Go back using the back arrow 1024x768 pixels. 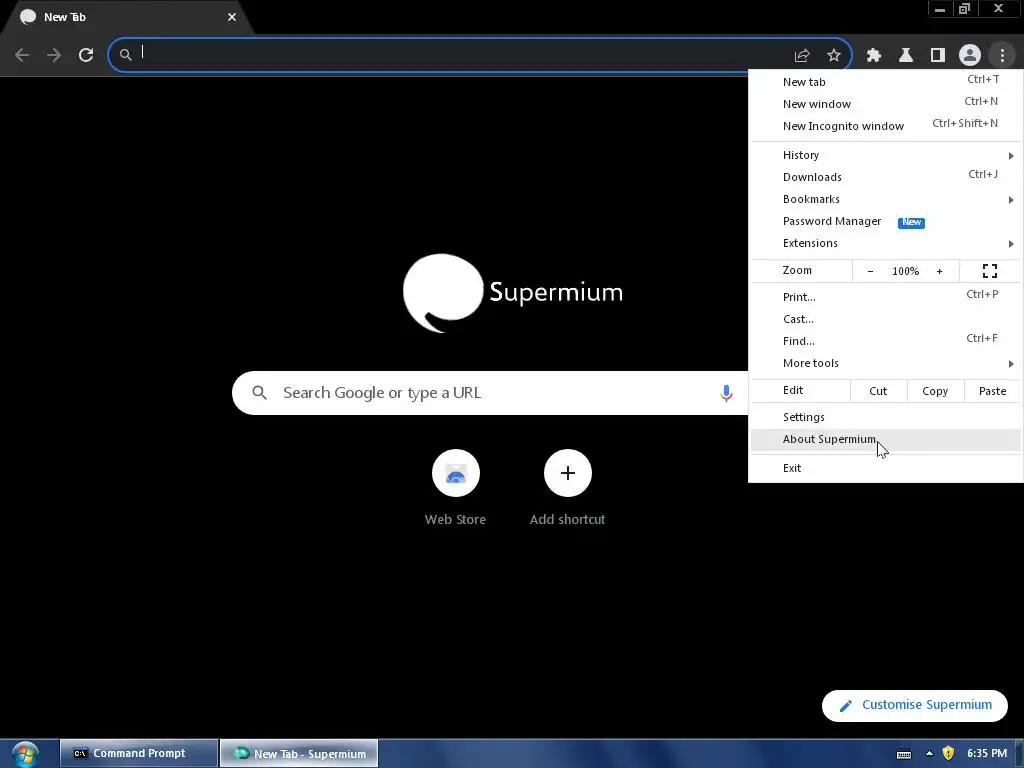(x=22, y=55)
